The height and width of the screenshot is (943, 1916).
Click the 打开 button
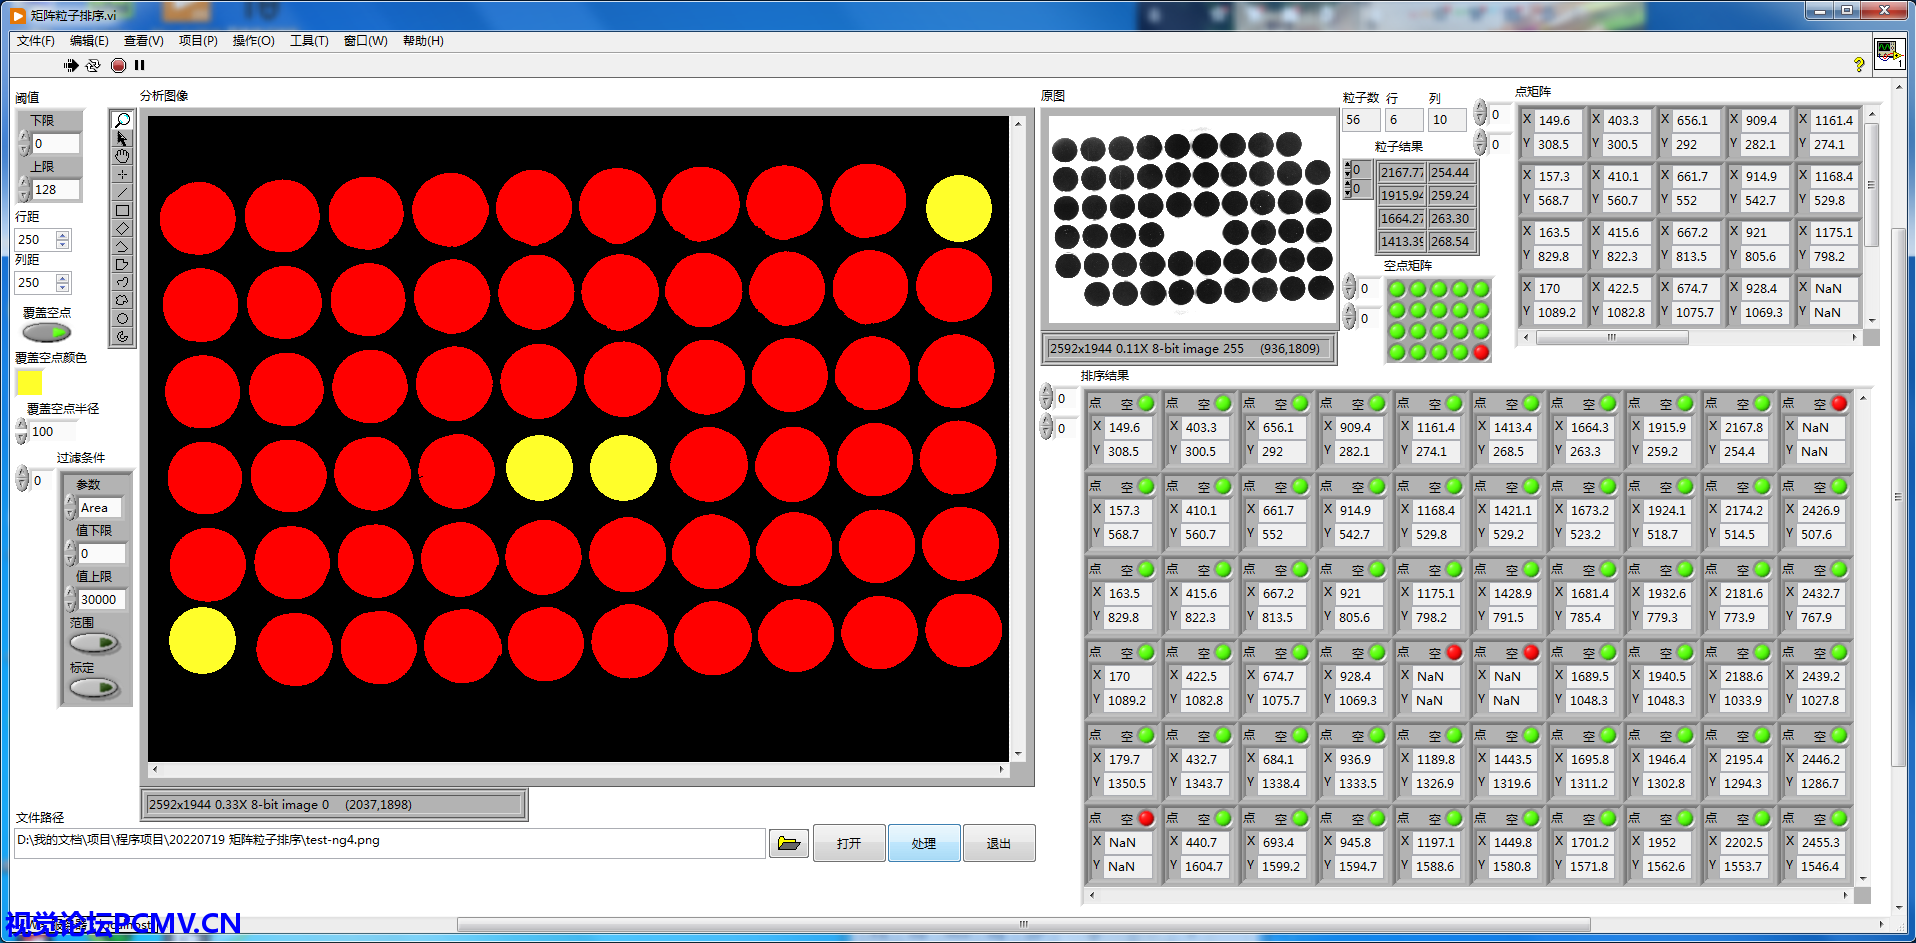click(x=849, y=843)
